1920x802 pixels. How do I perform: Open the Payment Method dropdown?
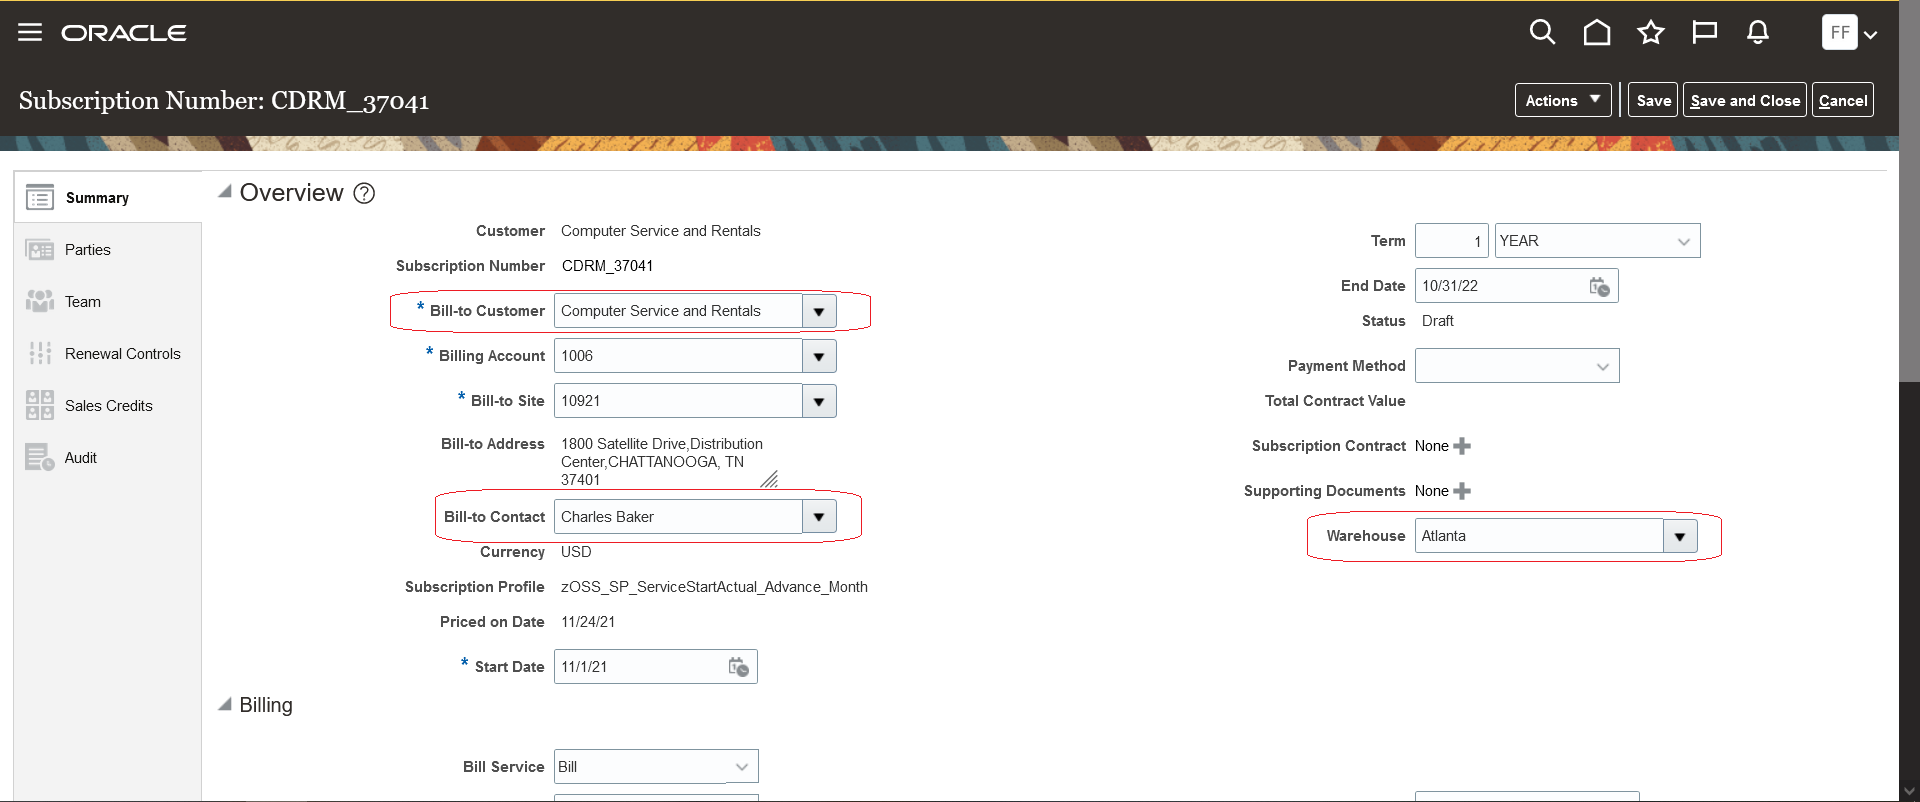[1517, 366]
